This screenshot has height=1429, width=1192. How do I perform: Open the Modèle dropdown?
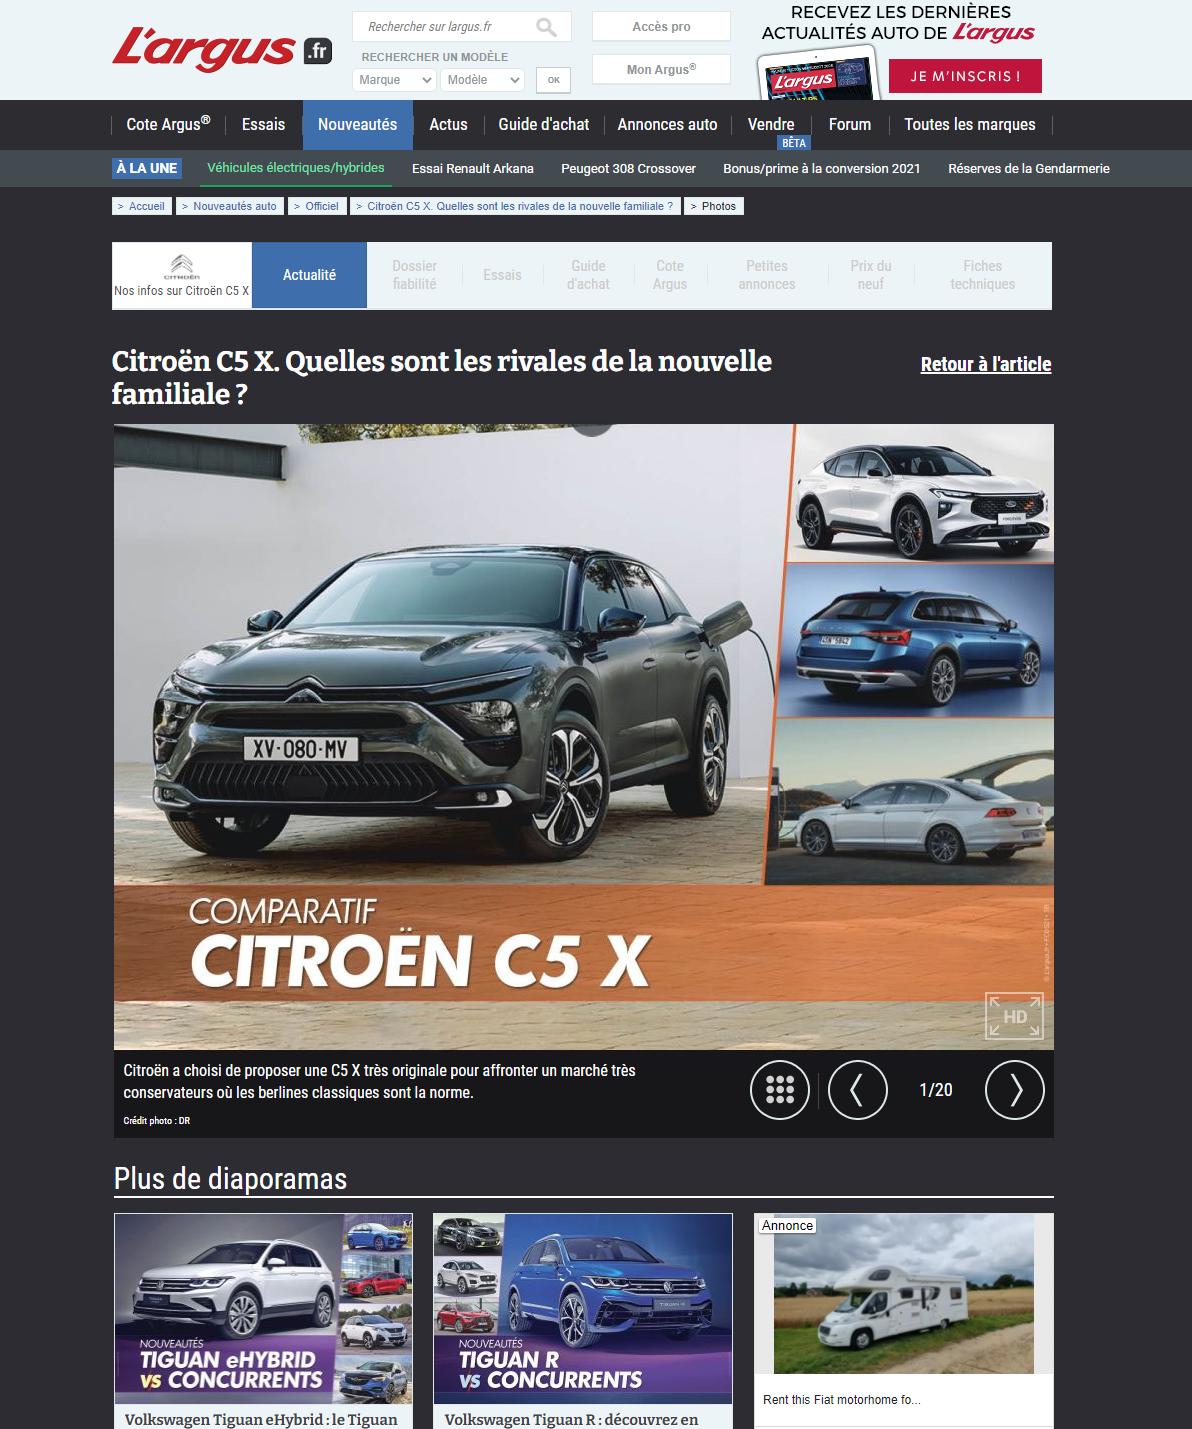click(482, 80)
